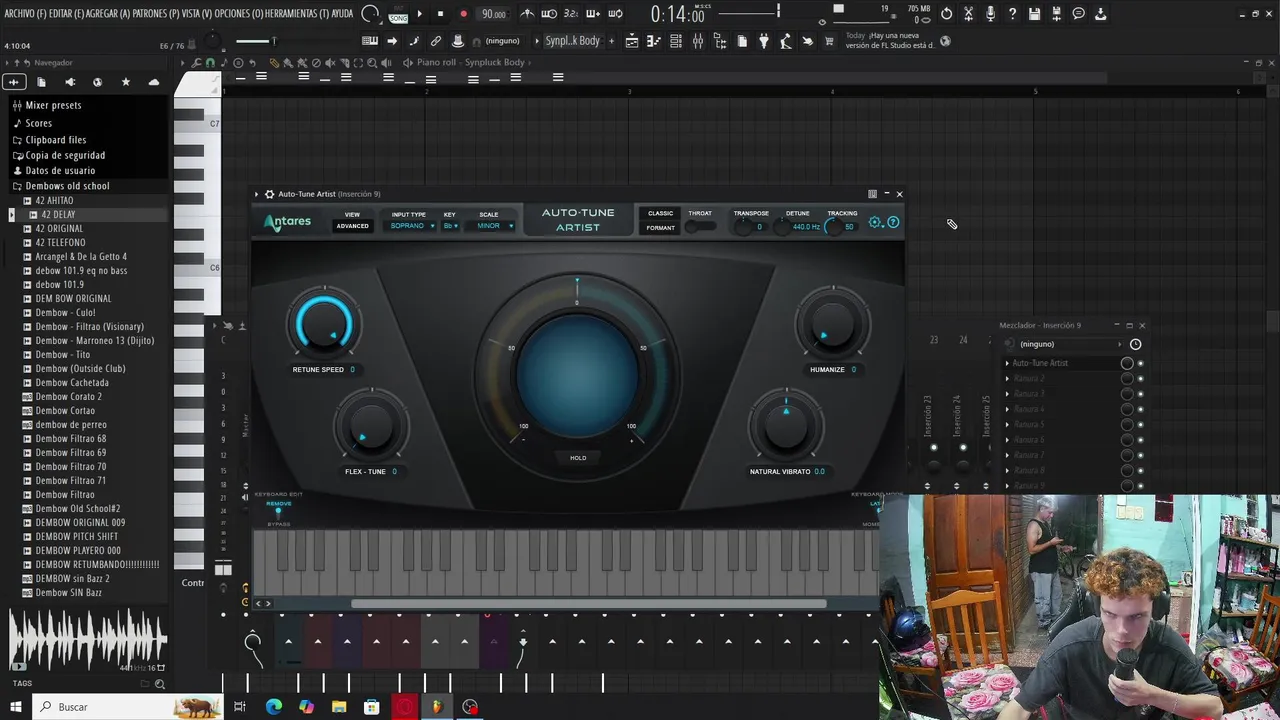
Task: Select the browser cloud tab icon
Action: 153,82
